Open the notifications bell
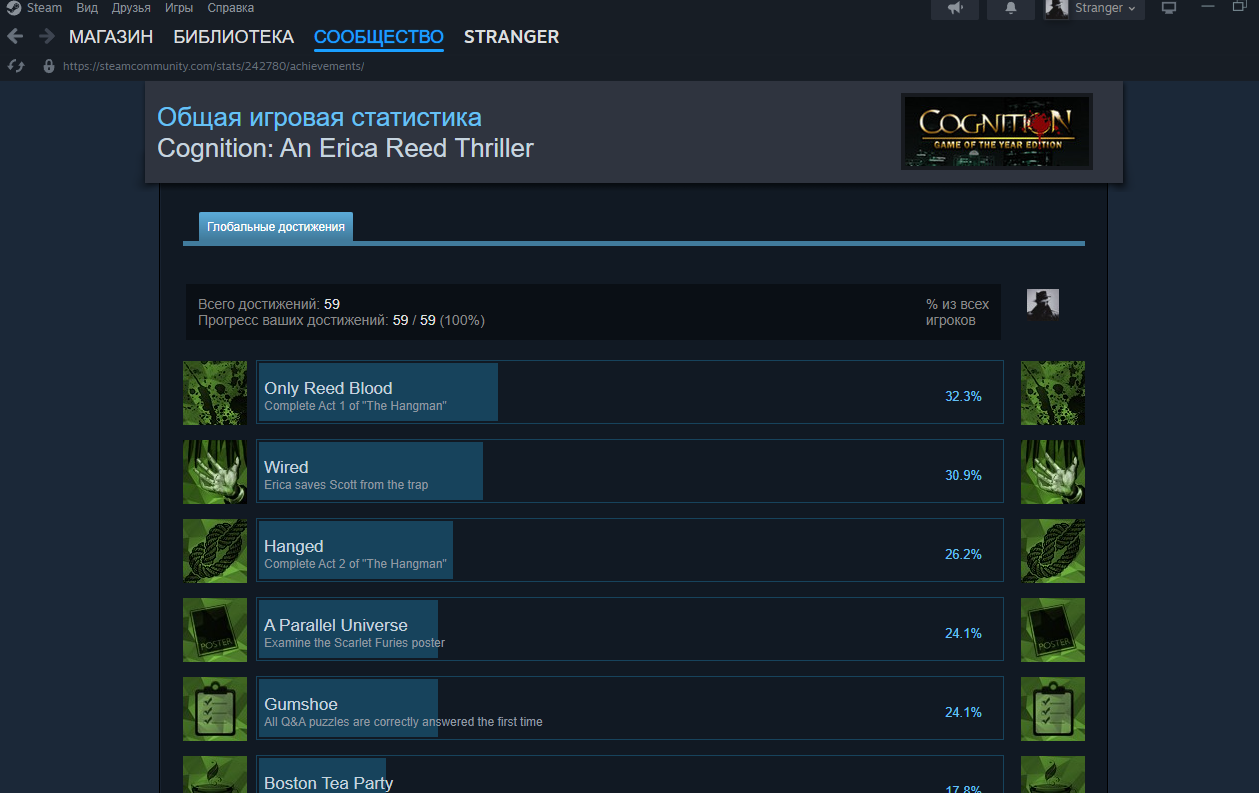The width and height of the screenshot is (1259, 793). point(1011,8)
